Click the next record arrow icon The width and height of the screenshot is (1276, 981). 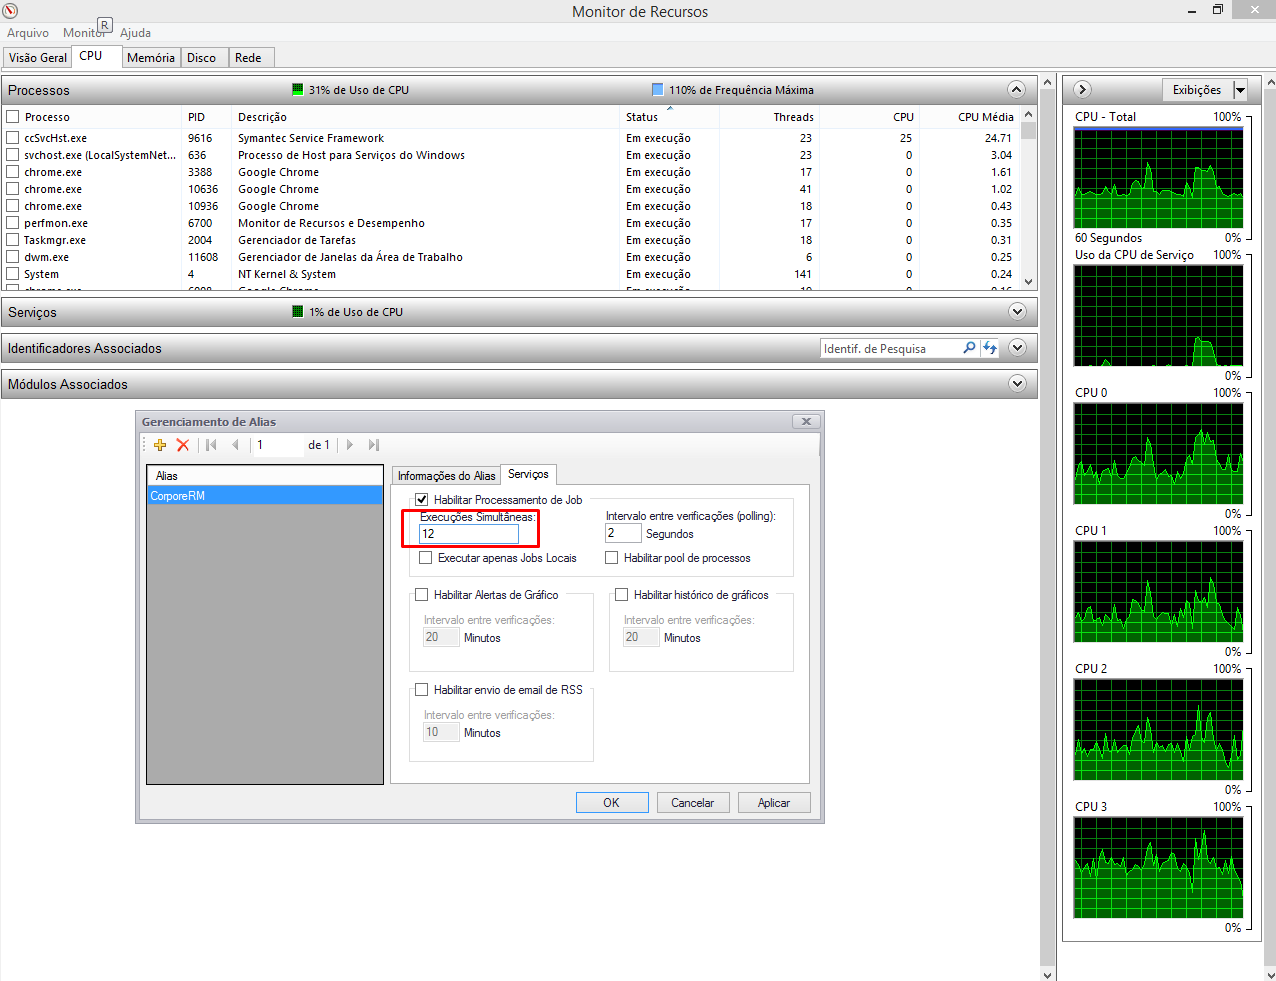pos(348,445)
